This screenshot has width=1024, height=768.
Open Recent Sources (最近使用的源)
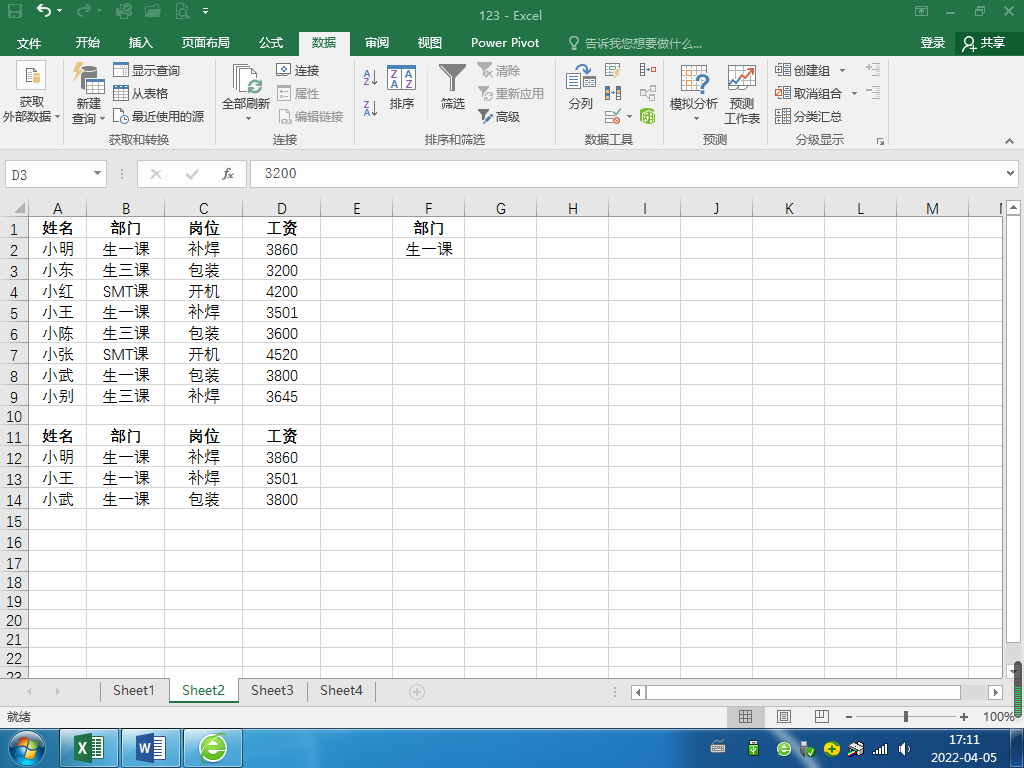pyautogui.click(x=158, y=116)
